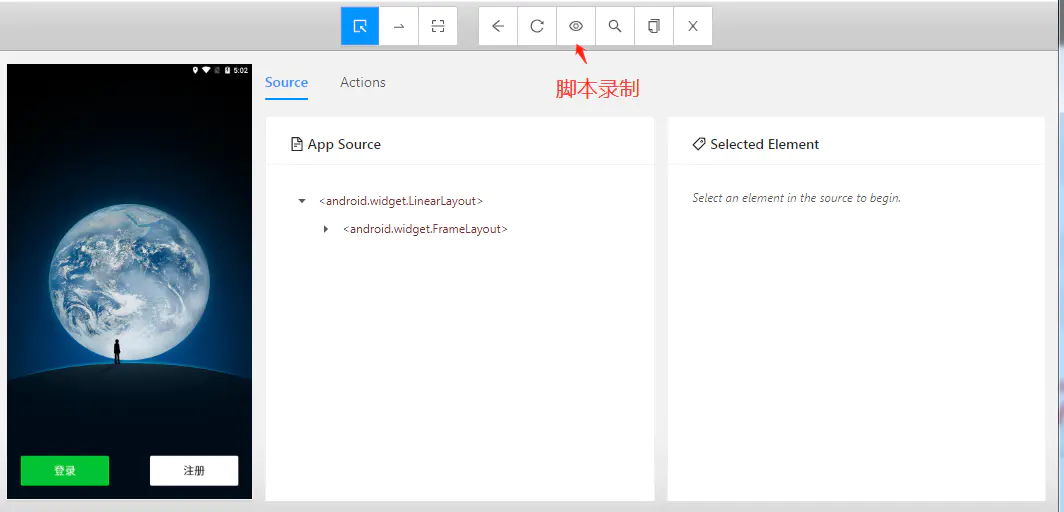Select the android.widget.FrameLayout element text
Viewport: 1064px width, 512px height.
(x=425, y=229)
